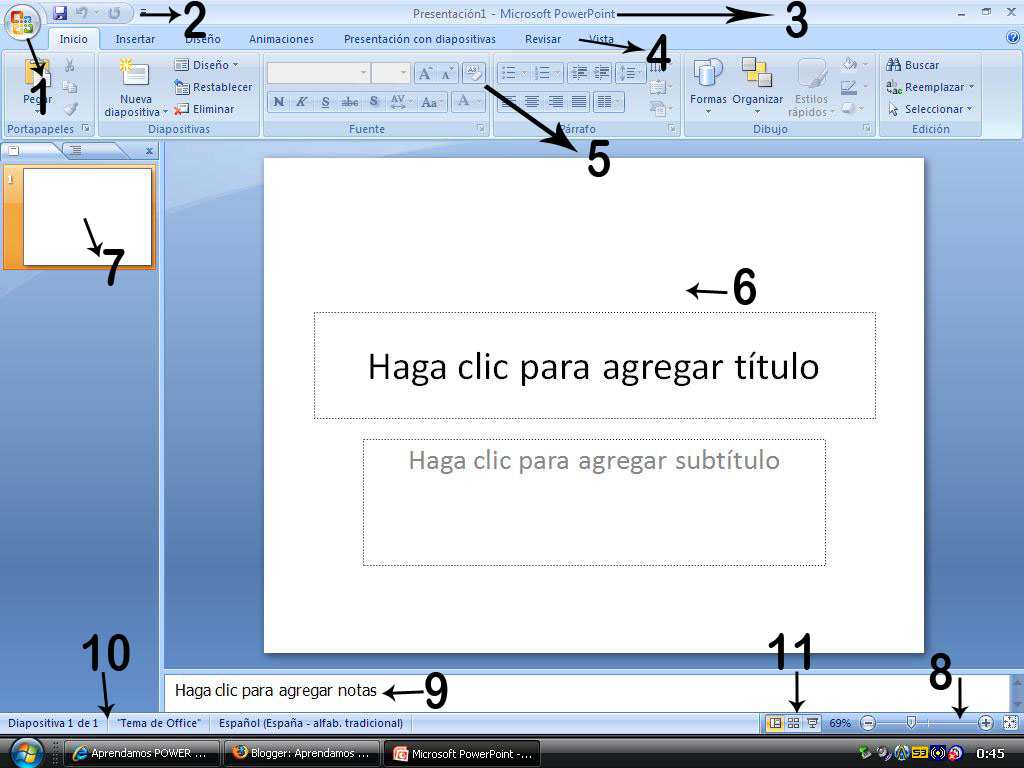Toggle underline S formatting

click(325, 102)
